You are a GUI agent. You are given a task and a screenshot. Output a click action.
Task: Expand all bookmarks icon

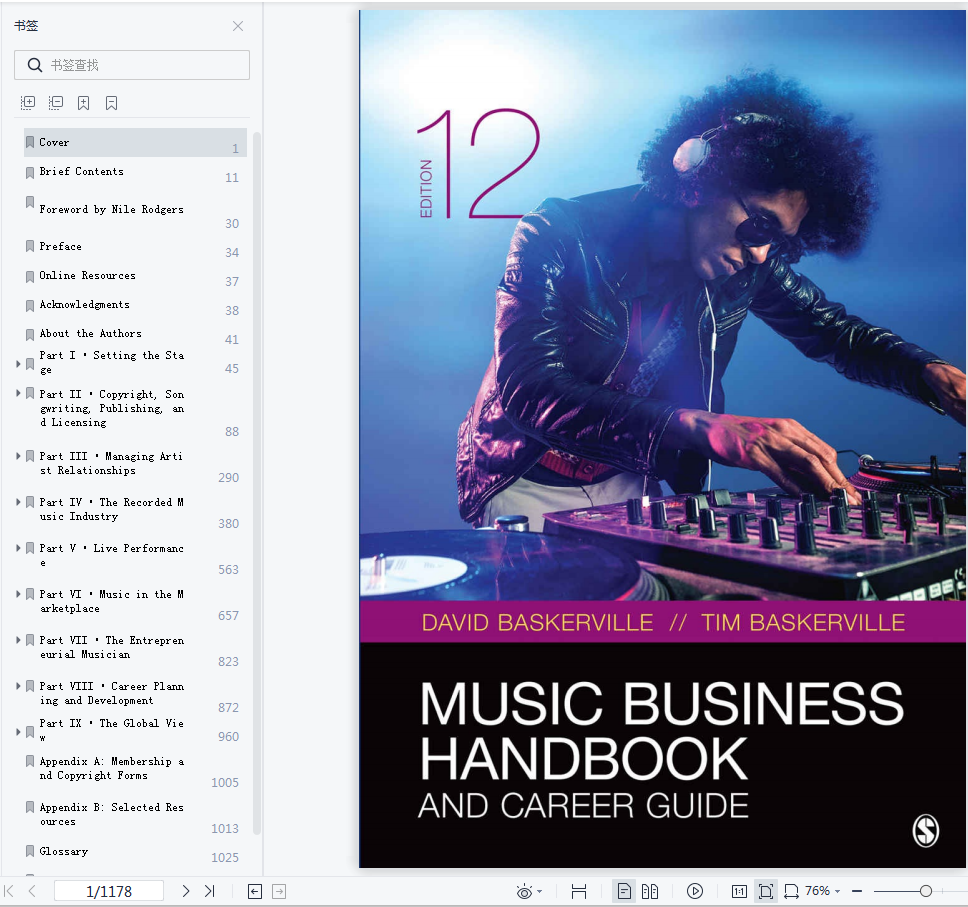(x=28, y=102)
